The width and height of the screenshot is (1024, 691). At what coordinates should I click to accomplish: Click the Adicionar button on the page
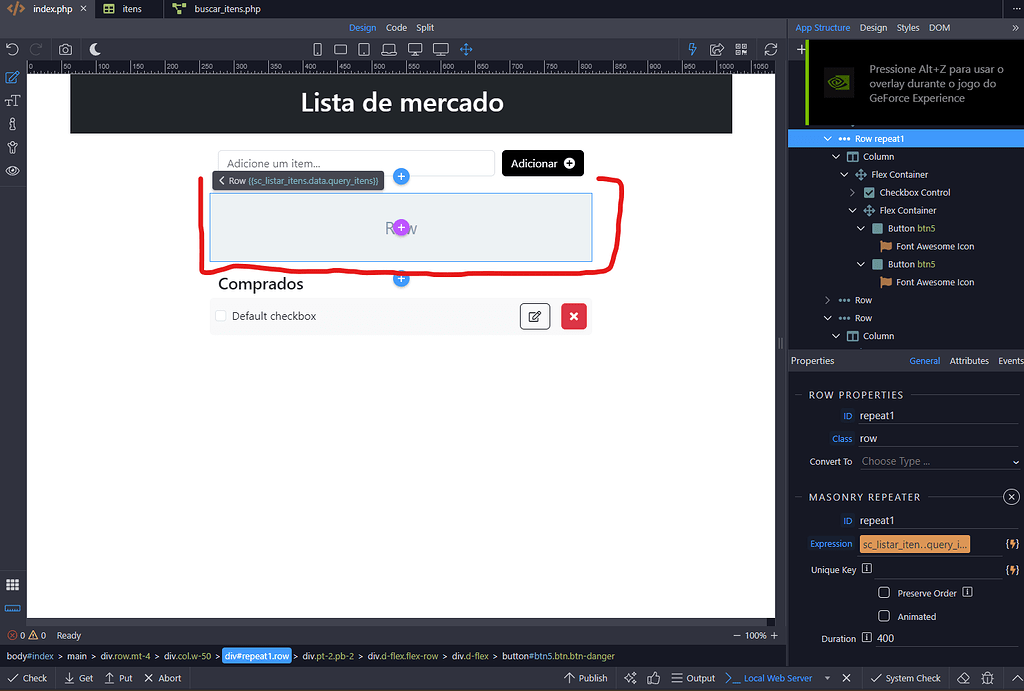point(542,163)
